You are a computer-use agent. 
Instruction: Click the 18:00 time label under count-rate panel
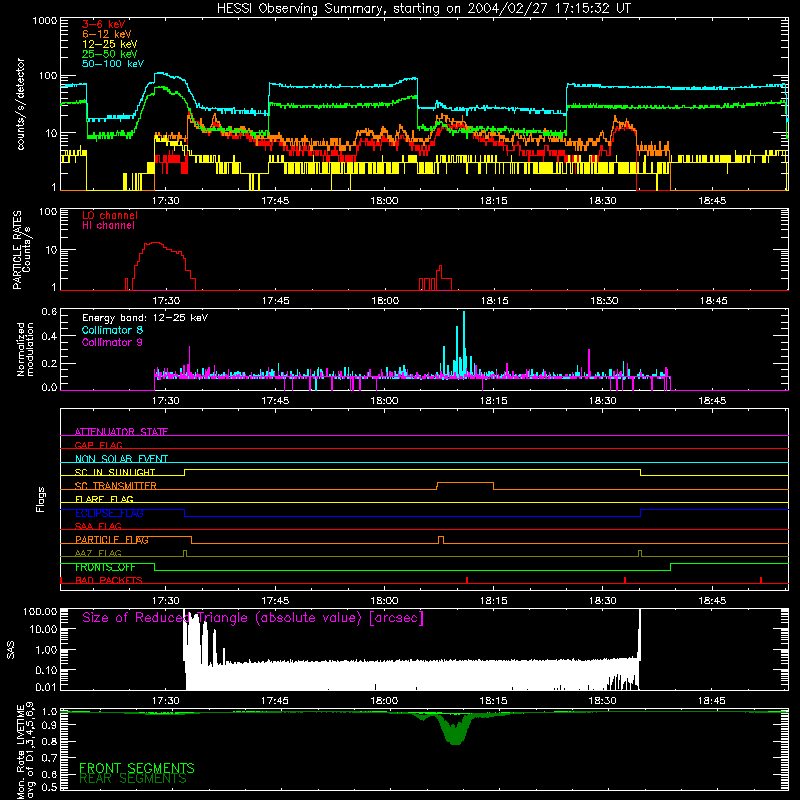coord(384,201)
